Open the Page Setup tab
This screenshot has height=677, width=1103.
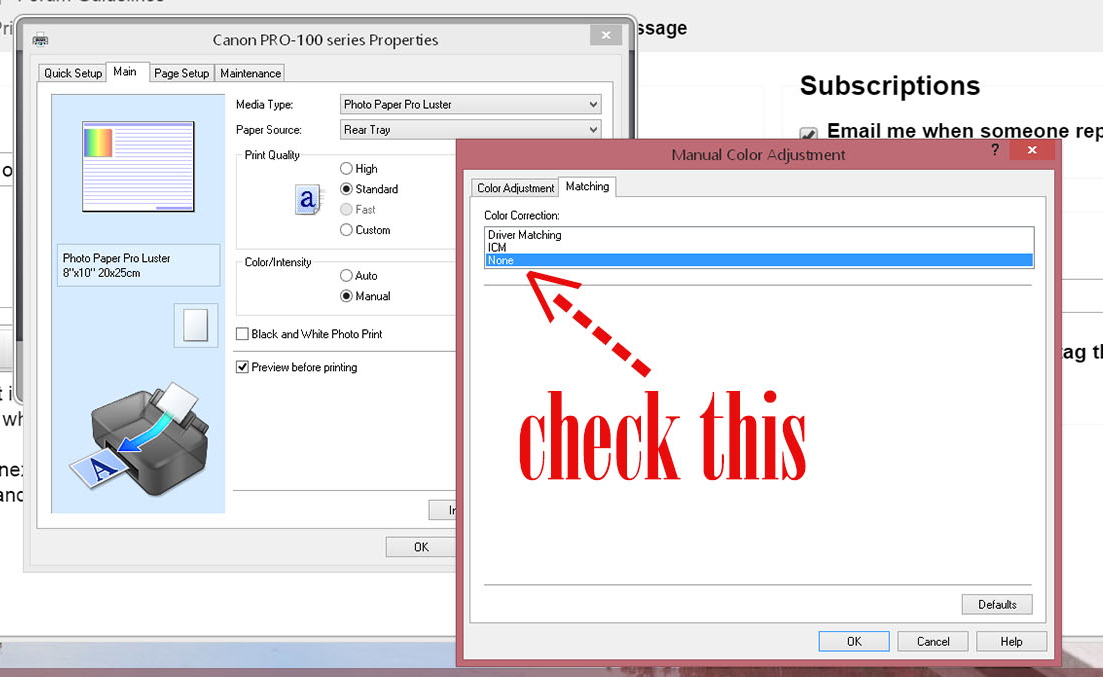tap(181, 73)
